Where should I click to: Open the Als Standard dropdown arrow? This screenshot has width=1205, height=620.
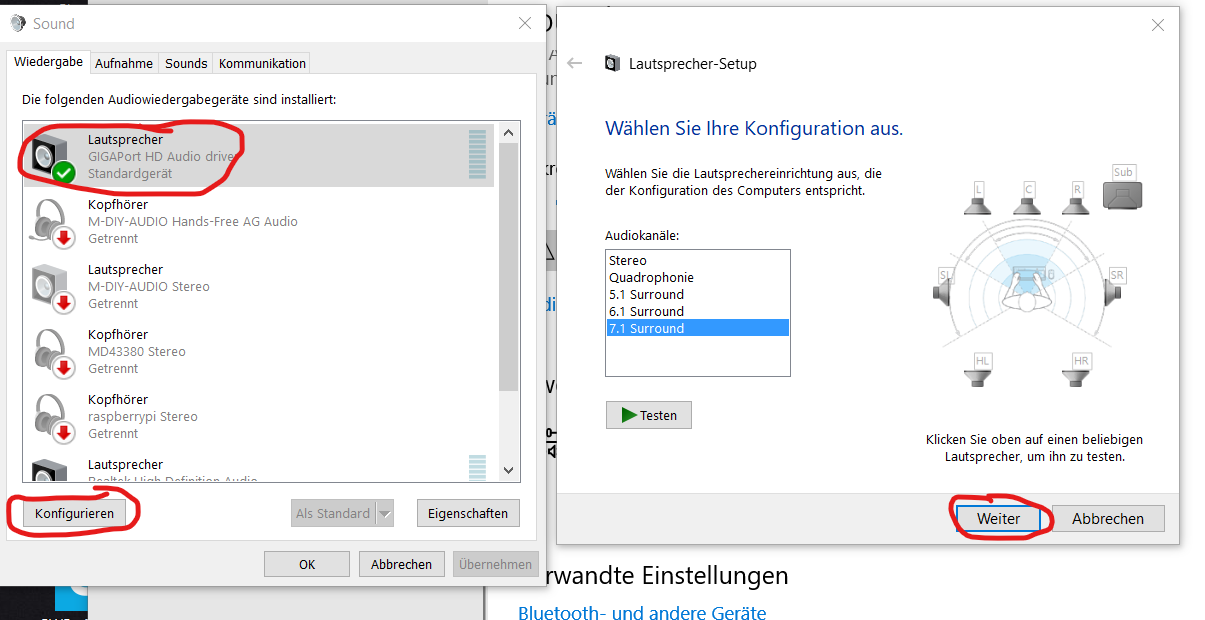(385, 514)
